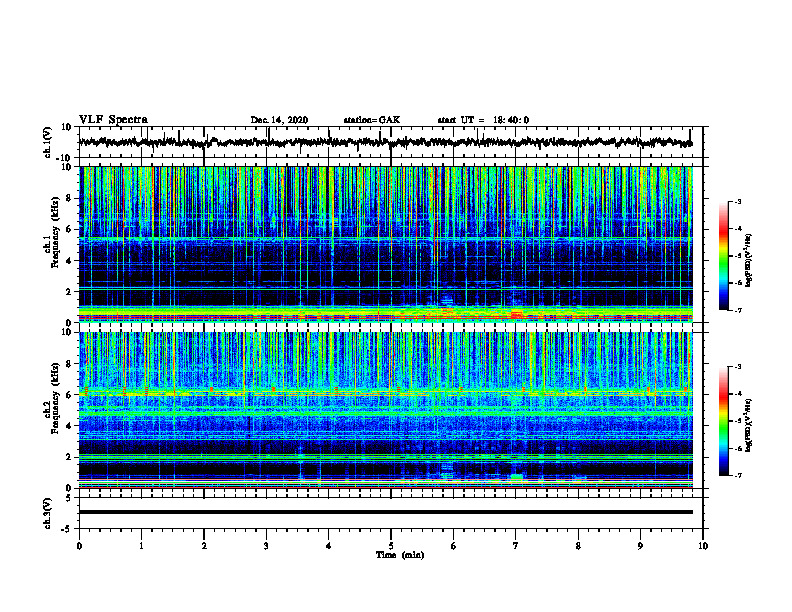Click the "Time (min)" axis label

coord(400,555)
